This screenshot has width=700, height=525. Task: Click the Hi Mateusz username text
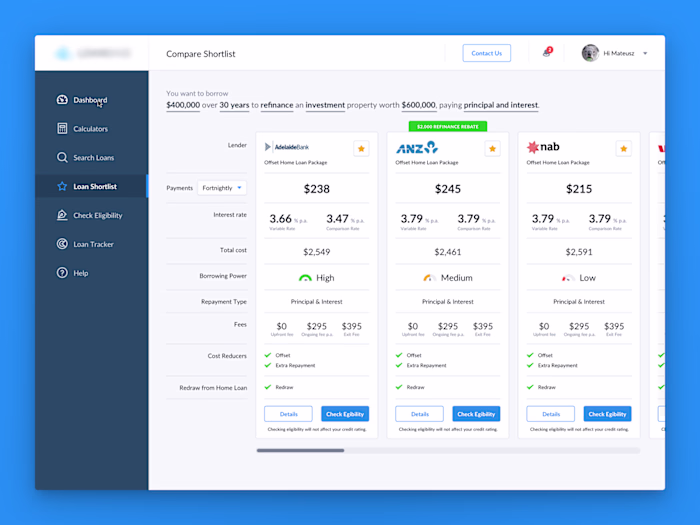click(619, 53)
